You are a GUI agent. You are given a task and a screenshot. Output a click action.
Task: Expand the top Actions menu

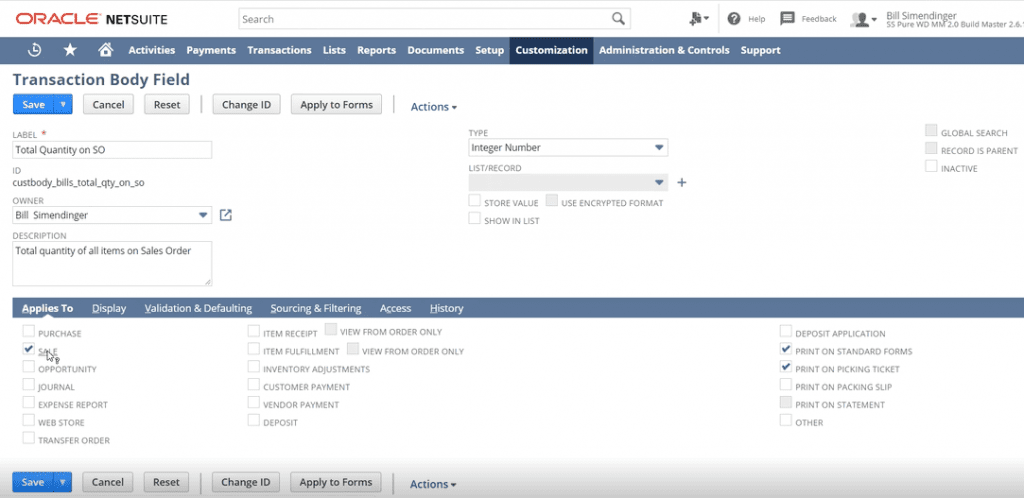[x=434, y=107]
